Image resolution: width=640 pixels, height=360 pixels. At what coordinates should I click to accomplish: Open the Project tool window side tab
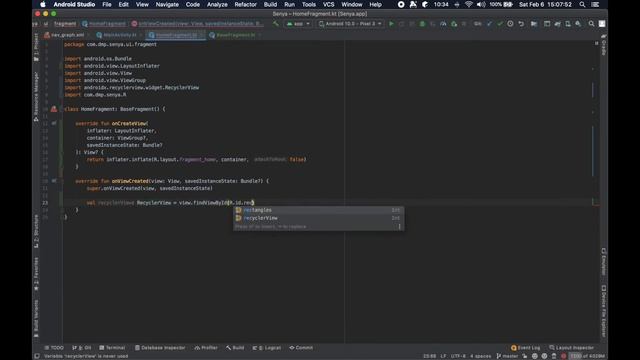[x=36, y=47]
